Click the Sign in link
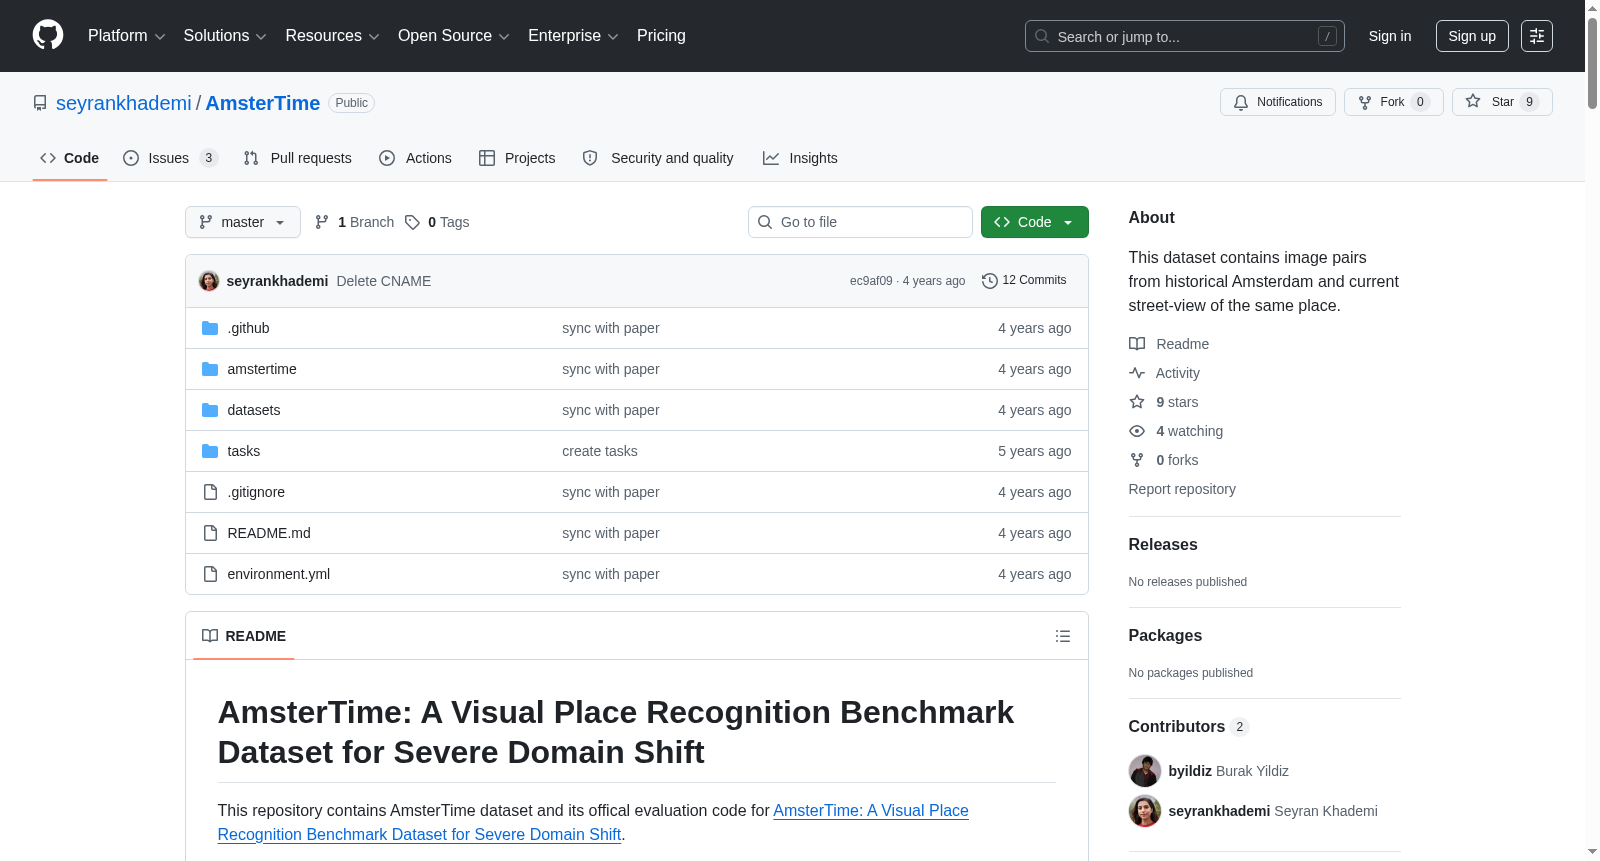This screenshot has width=1600, height=861. pos(1390,36)
